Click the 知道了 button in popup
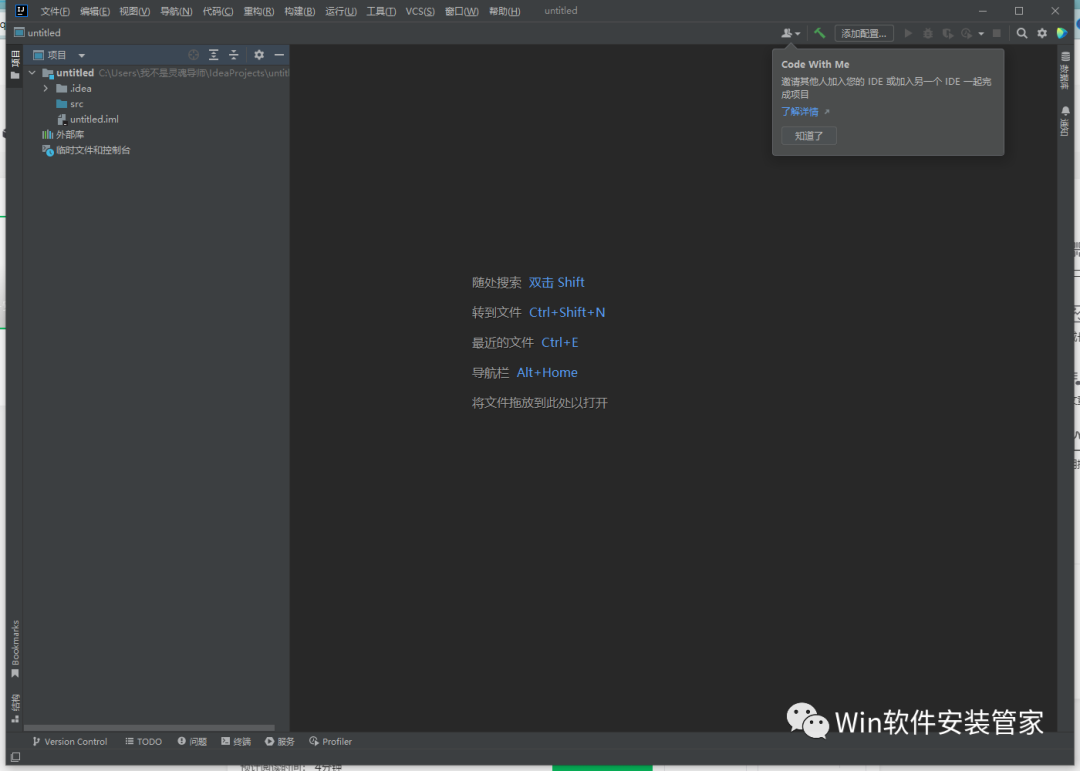 pos(808,136)
